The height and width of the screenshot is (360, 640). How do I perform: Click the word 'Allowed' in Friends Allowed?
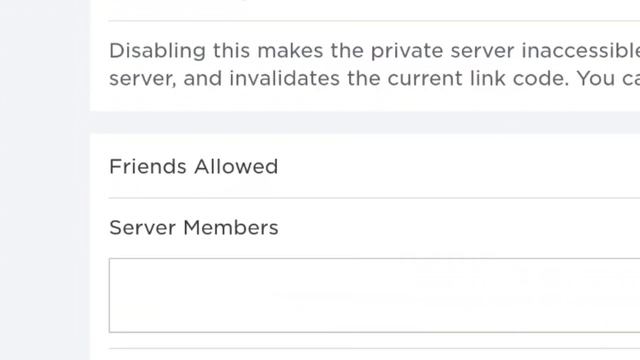tap(236, 167)
